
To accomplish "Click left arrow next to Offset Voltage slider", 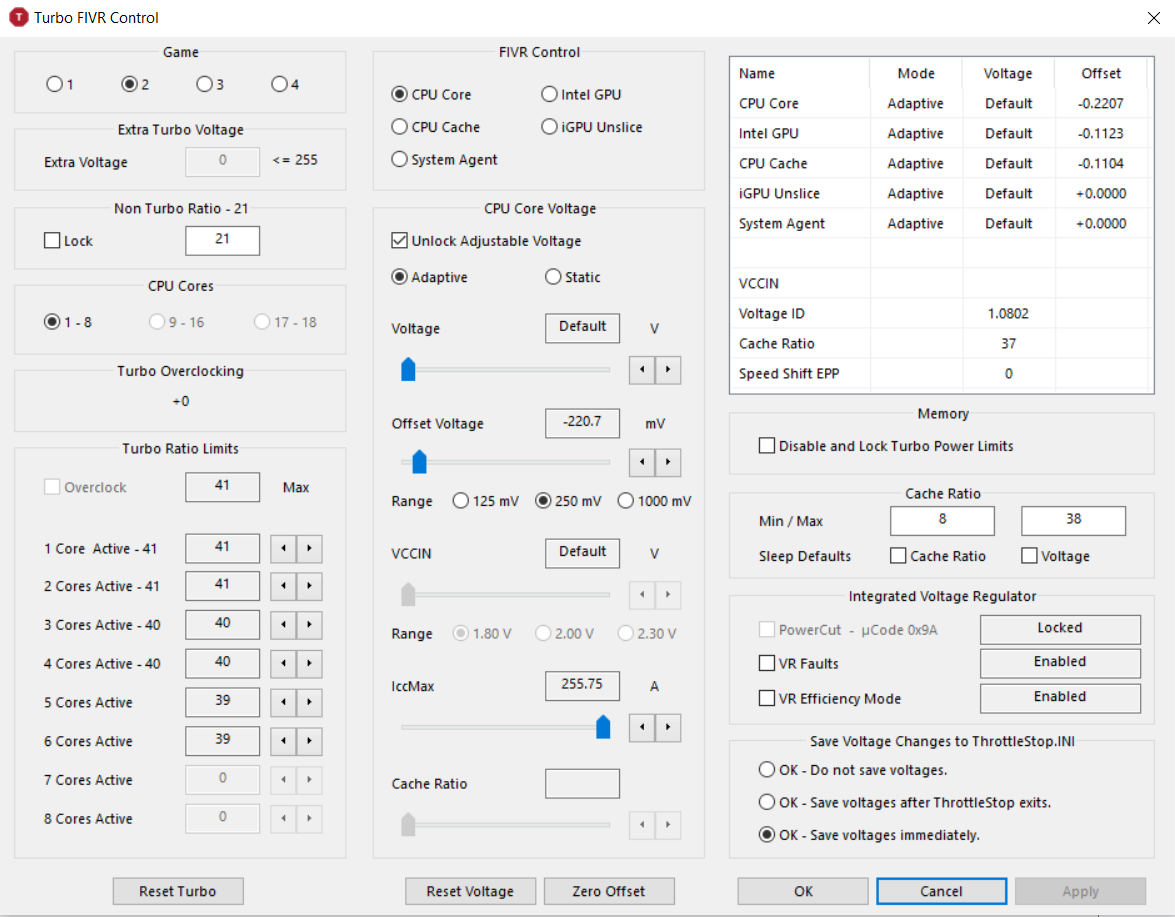I will (x=642, y=463).
